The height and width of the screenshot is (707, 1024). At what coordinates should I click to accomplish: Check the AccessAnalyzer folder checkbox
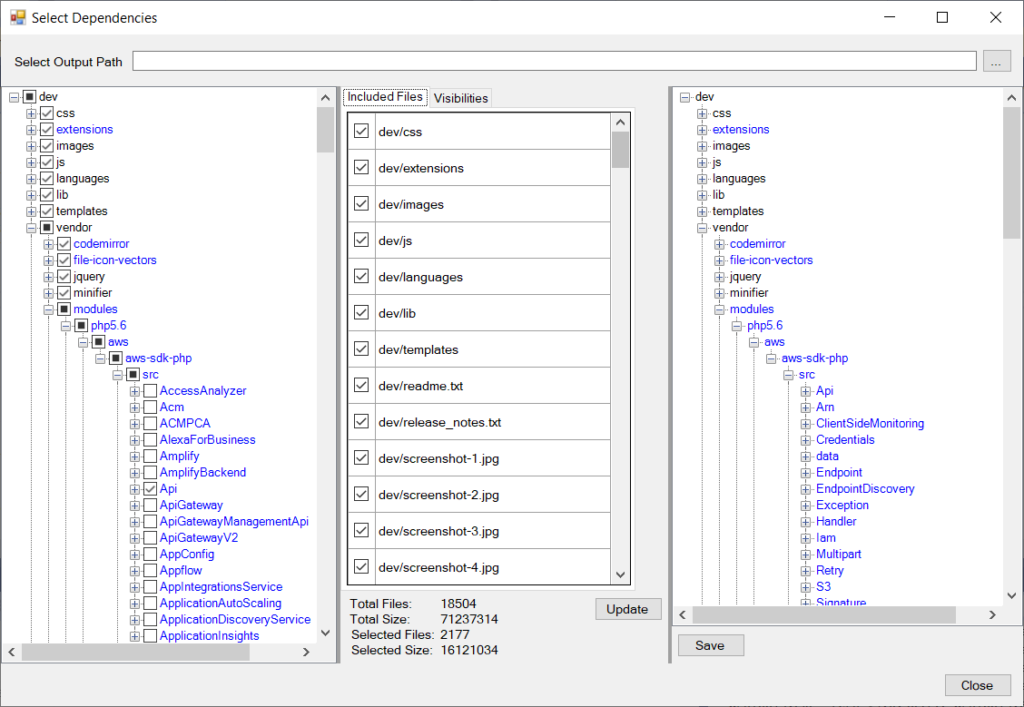pyautogui.click(x=150, y=391)
